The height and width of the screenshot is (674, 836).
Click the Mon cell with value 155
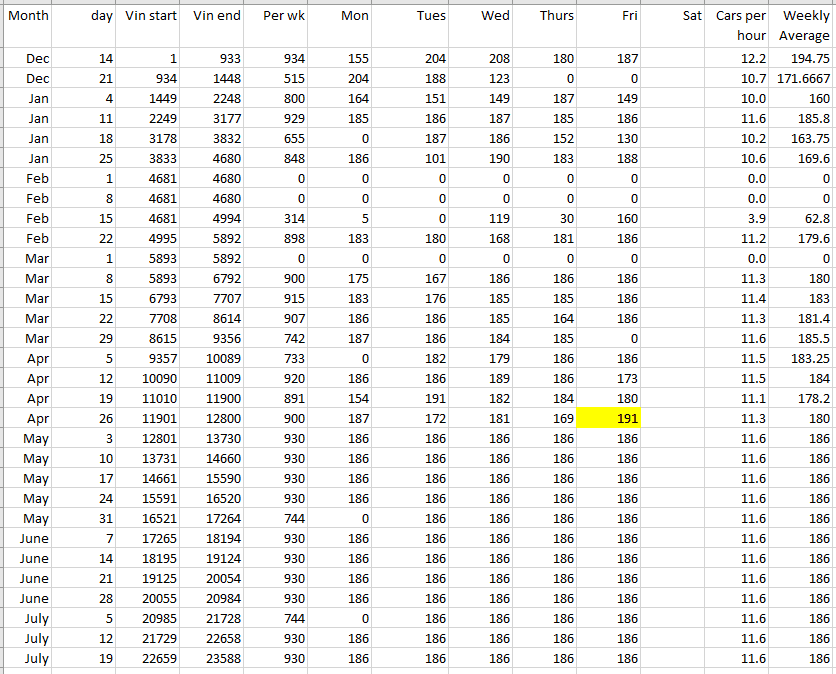point(342,59)
